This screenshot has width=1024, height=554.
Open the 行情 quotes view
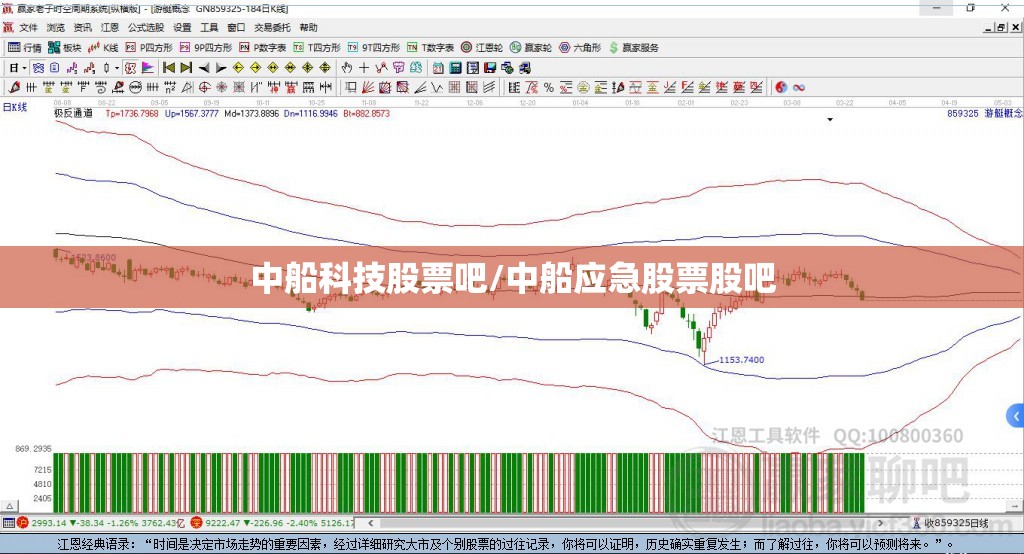coord(25,48)
